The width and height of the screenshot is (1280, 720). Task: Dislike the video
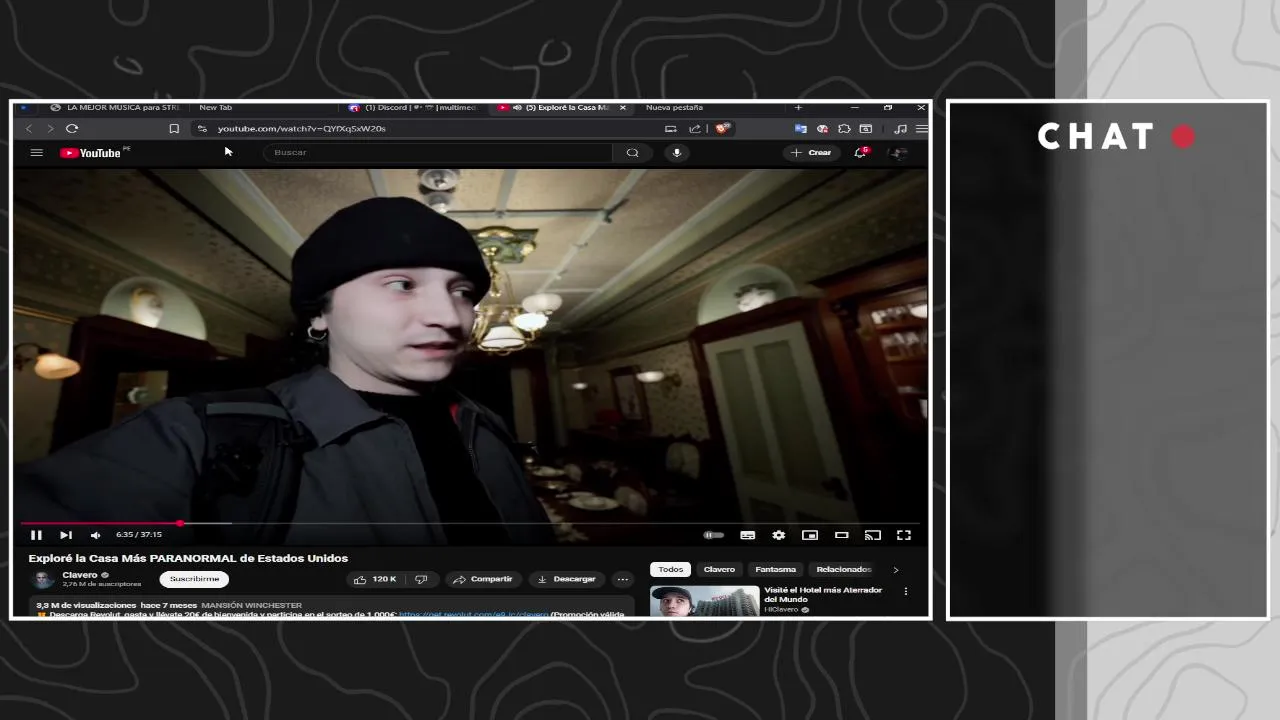pyautogui.click(x=421, y=579)
